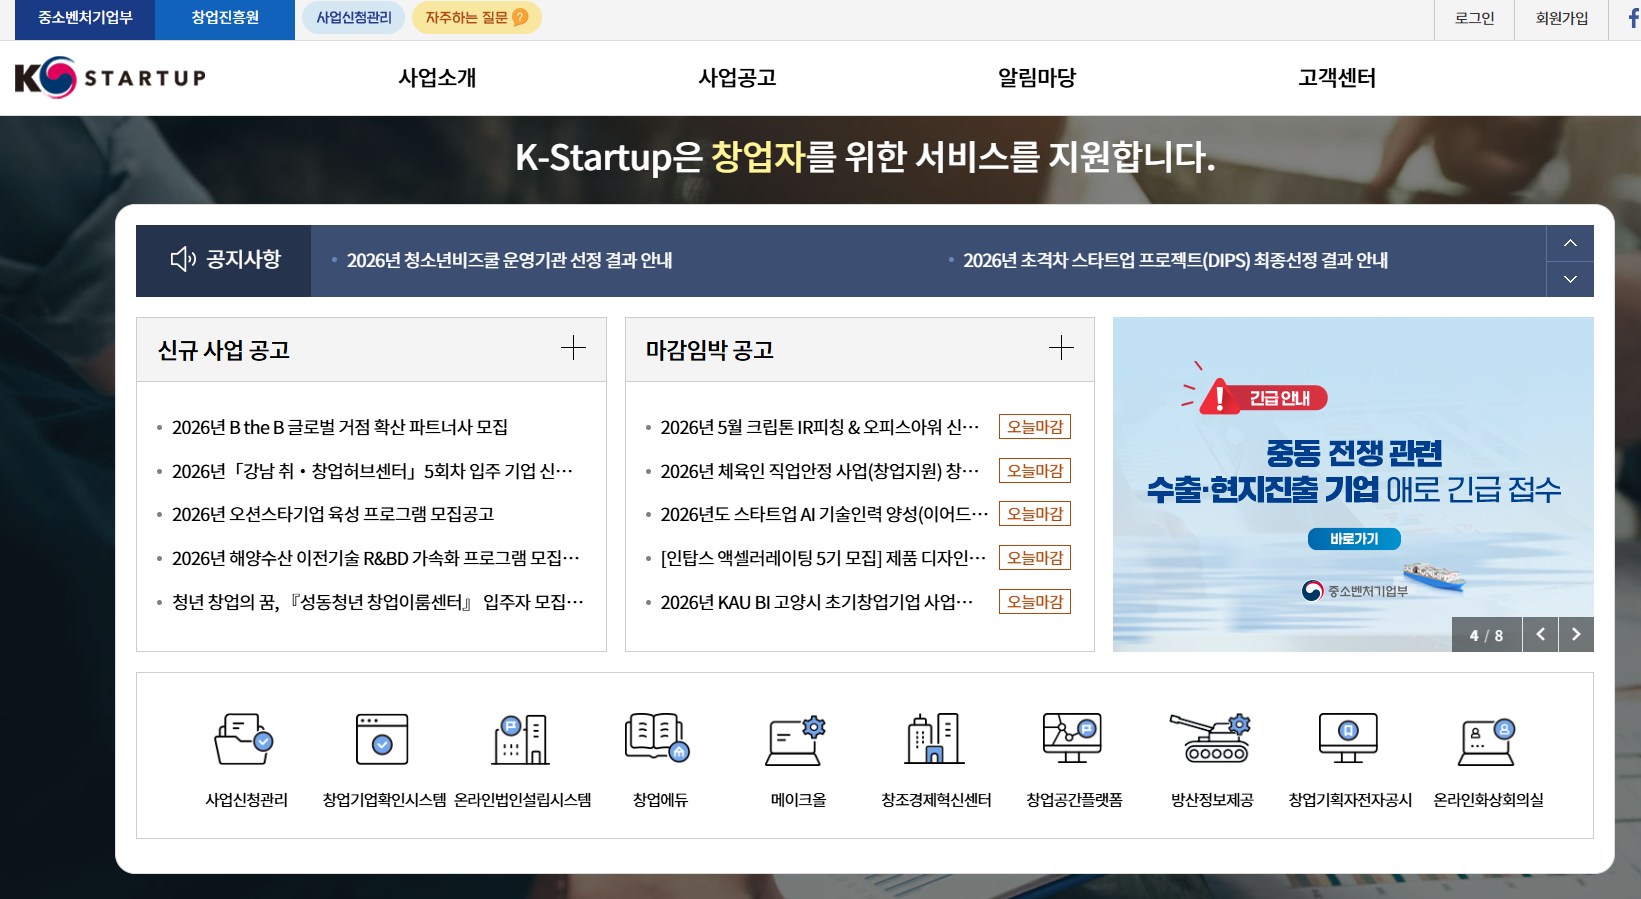Open the 긴급 안내 중동 전쟁 banner
Screen dimensions: 1641x899
(1353, 484)
